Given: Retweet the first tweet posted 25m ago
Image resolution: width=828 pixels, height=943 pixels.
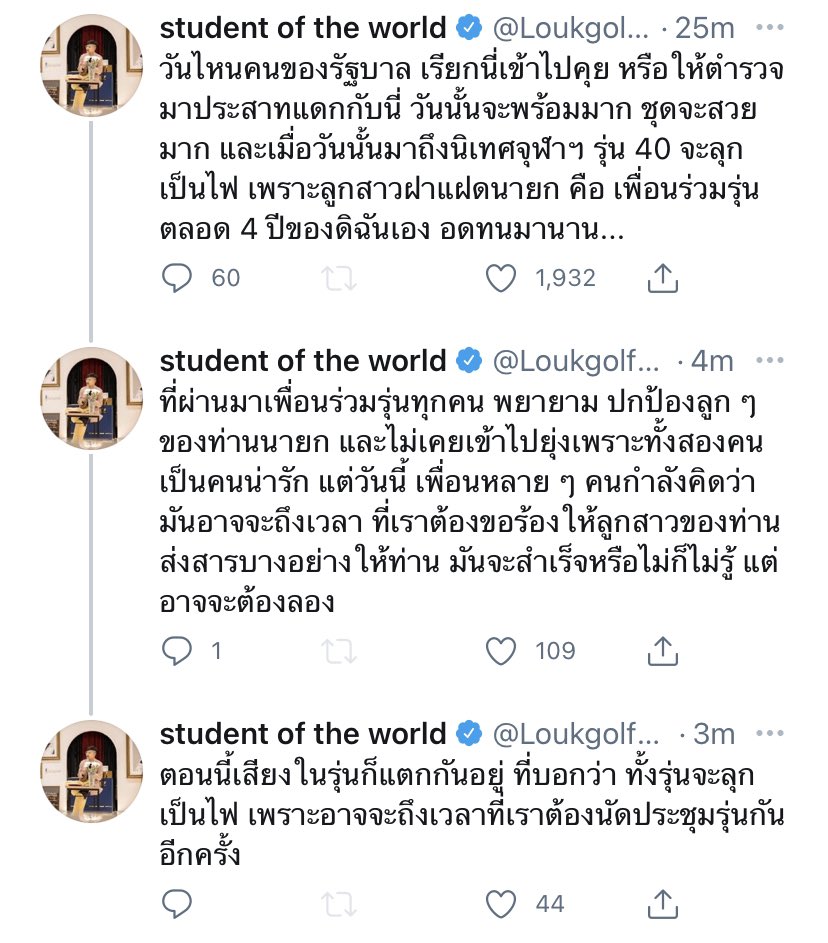Looking at the screenshot, I should coord(341,279).
